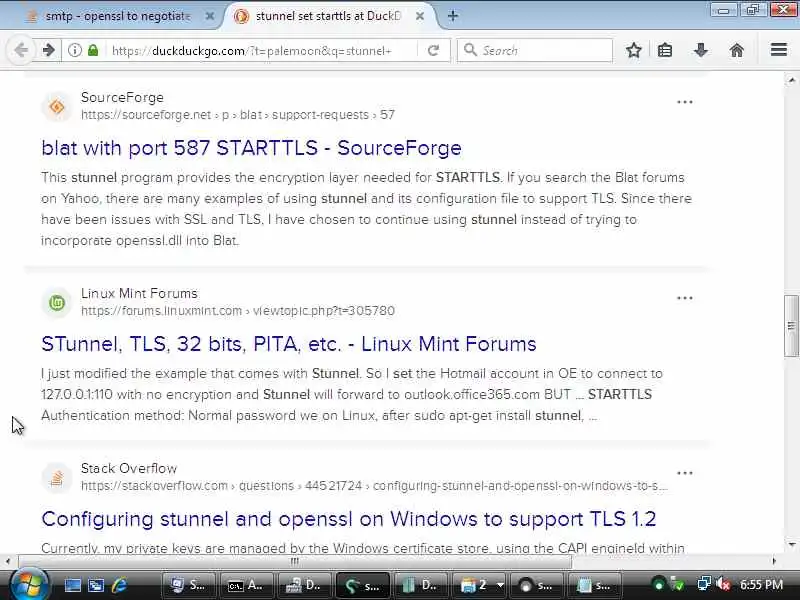Click the forums.linuxmint.com viewtopic URL
The image size is (800, 600).
238,311
